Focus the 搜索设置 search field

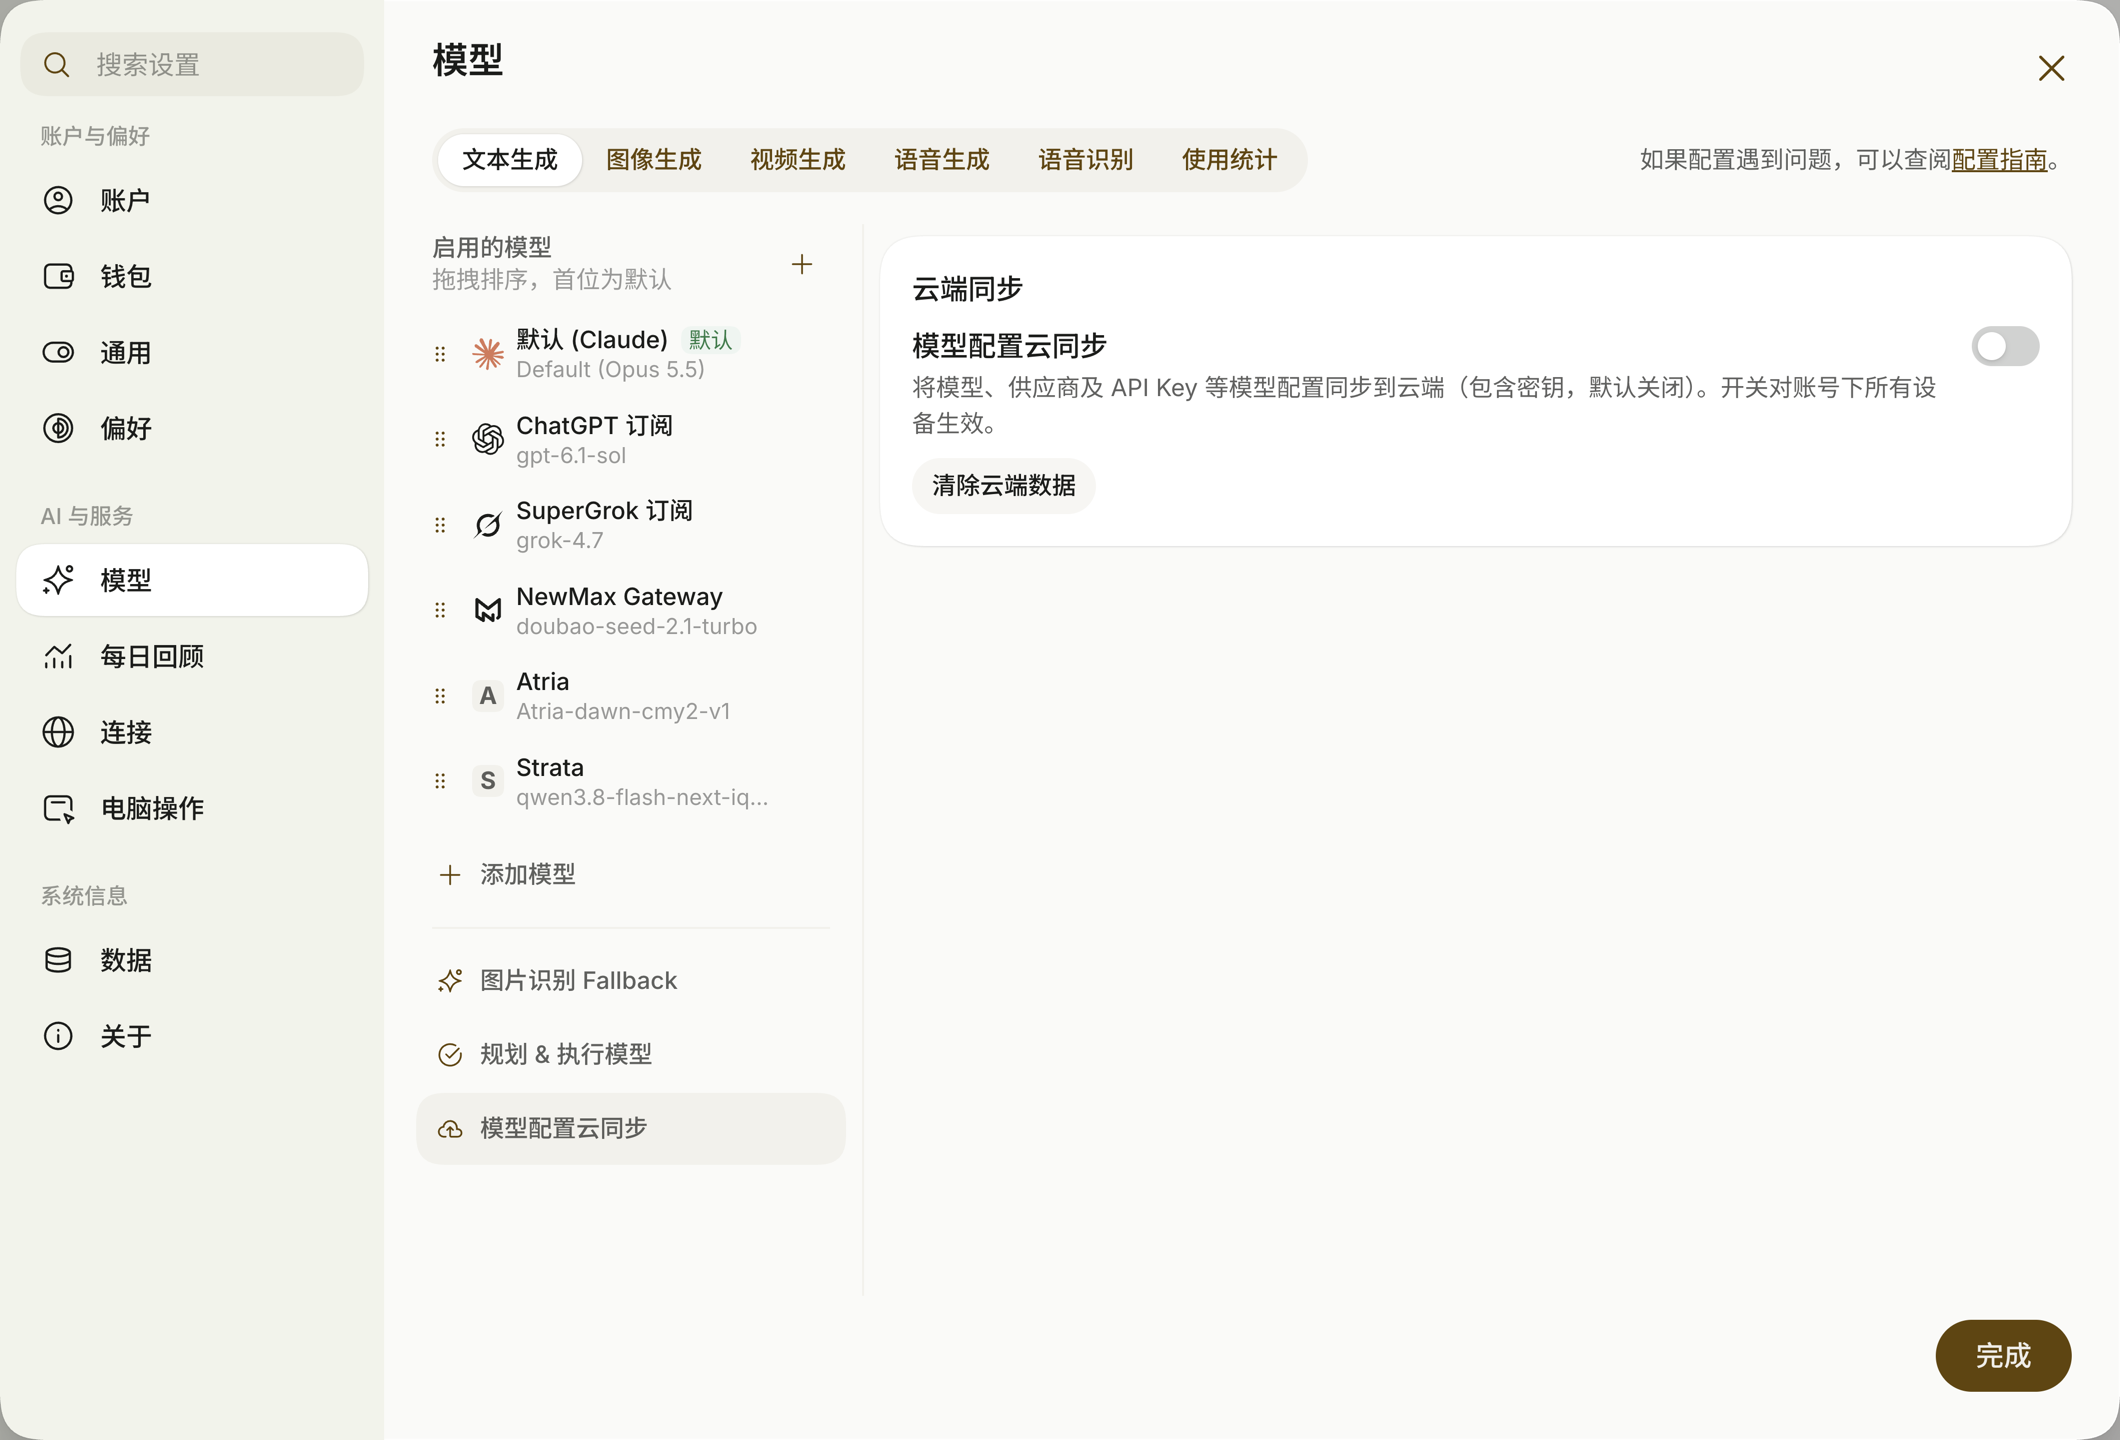(x=192, y=65)
